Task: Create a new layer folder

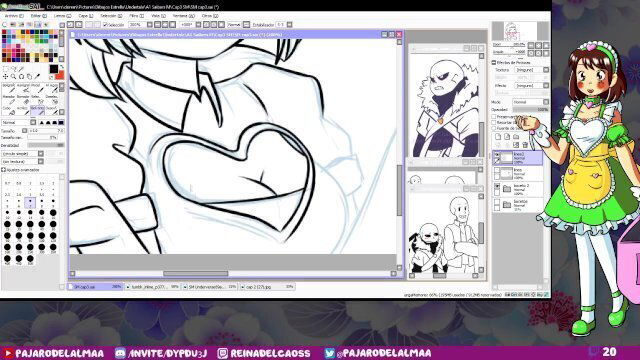Action: [x=516, y=136]
